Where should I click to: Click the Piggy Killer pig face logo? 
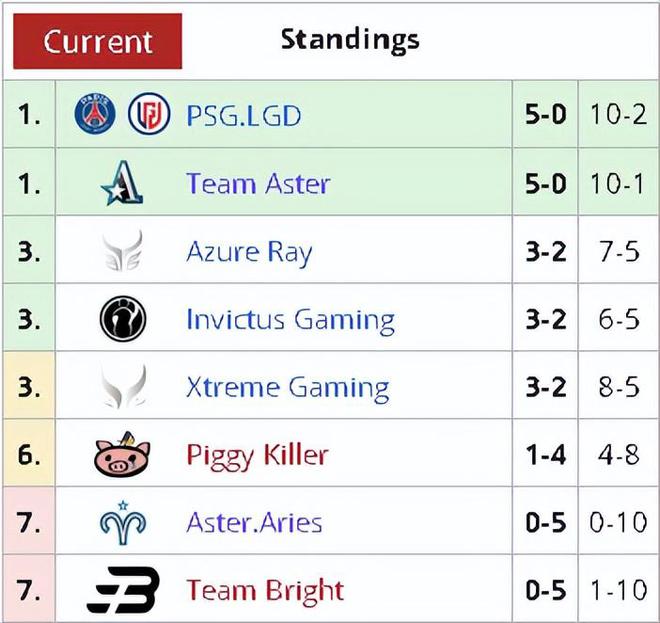tap(122, 455)
